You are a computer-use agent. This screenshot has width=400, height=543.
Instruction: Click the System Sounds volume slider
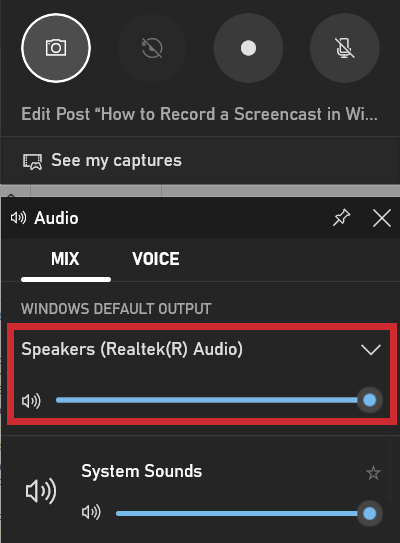(243, 513)
